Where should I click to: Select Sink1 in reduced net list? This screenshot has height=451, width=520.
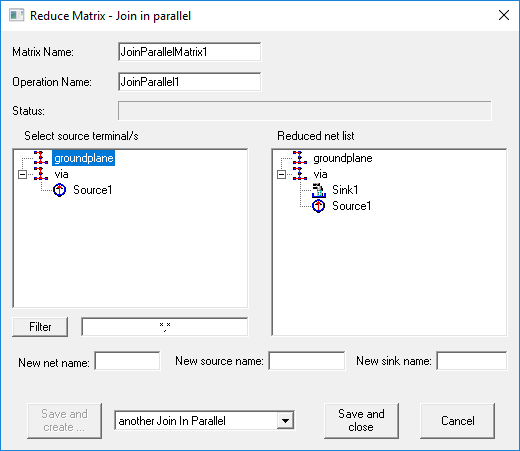[x=345, y=190]
